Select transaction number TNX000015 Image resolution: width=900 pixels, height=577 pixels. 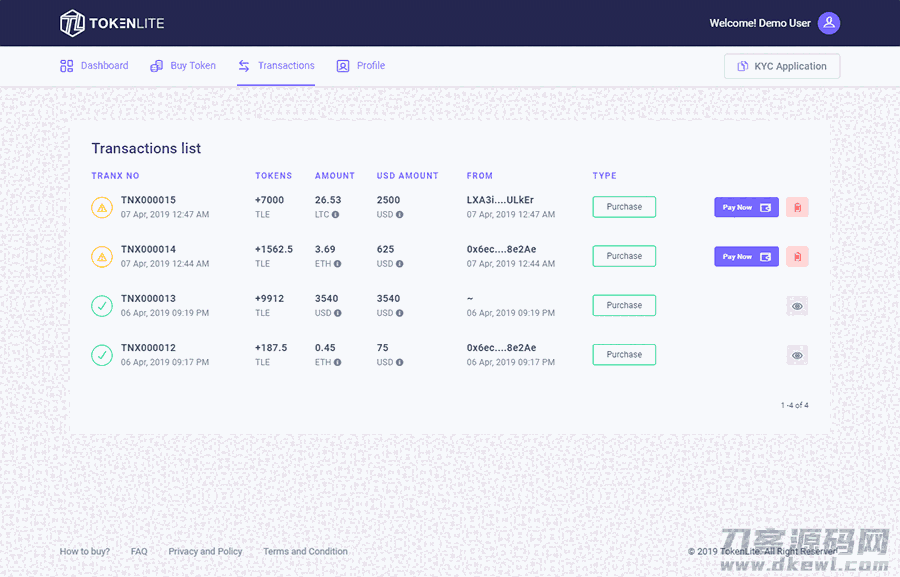148,200
